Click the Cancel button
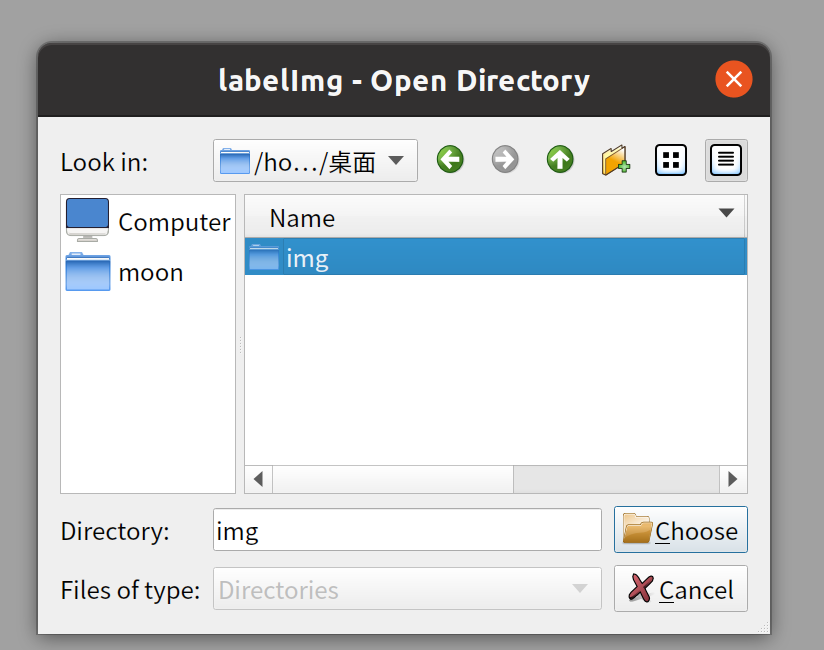This screenshot has height=650, width=824. (x=681, y=589)
